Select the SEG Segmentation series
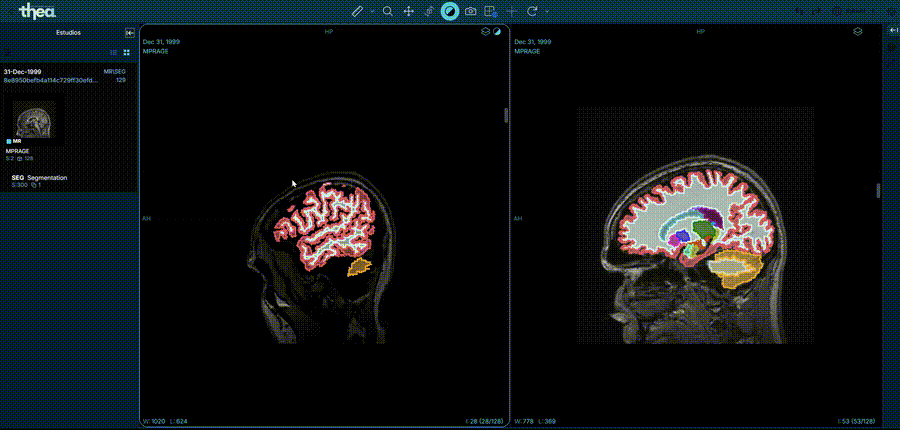900x430 pixels. click(x=40, y=178)
